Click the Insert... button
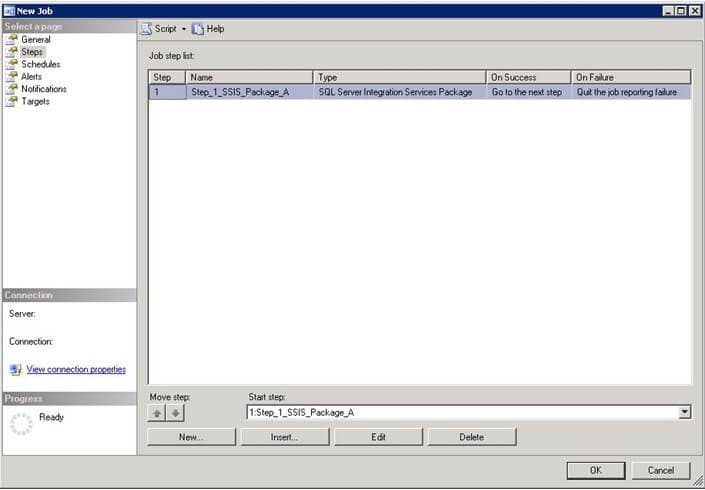 click(x=285, y=437)
